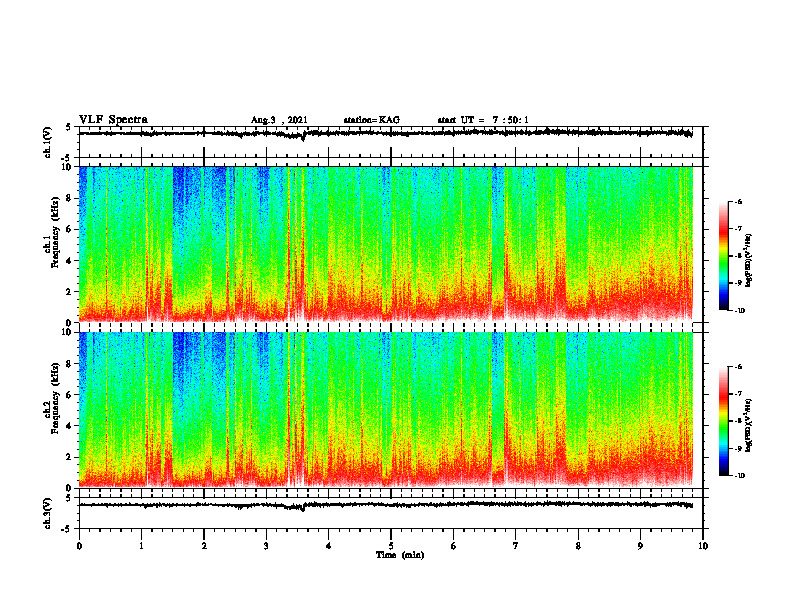
Task: Click the "station=KAG" header label
Action: pos(372,120)
